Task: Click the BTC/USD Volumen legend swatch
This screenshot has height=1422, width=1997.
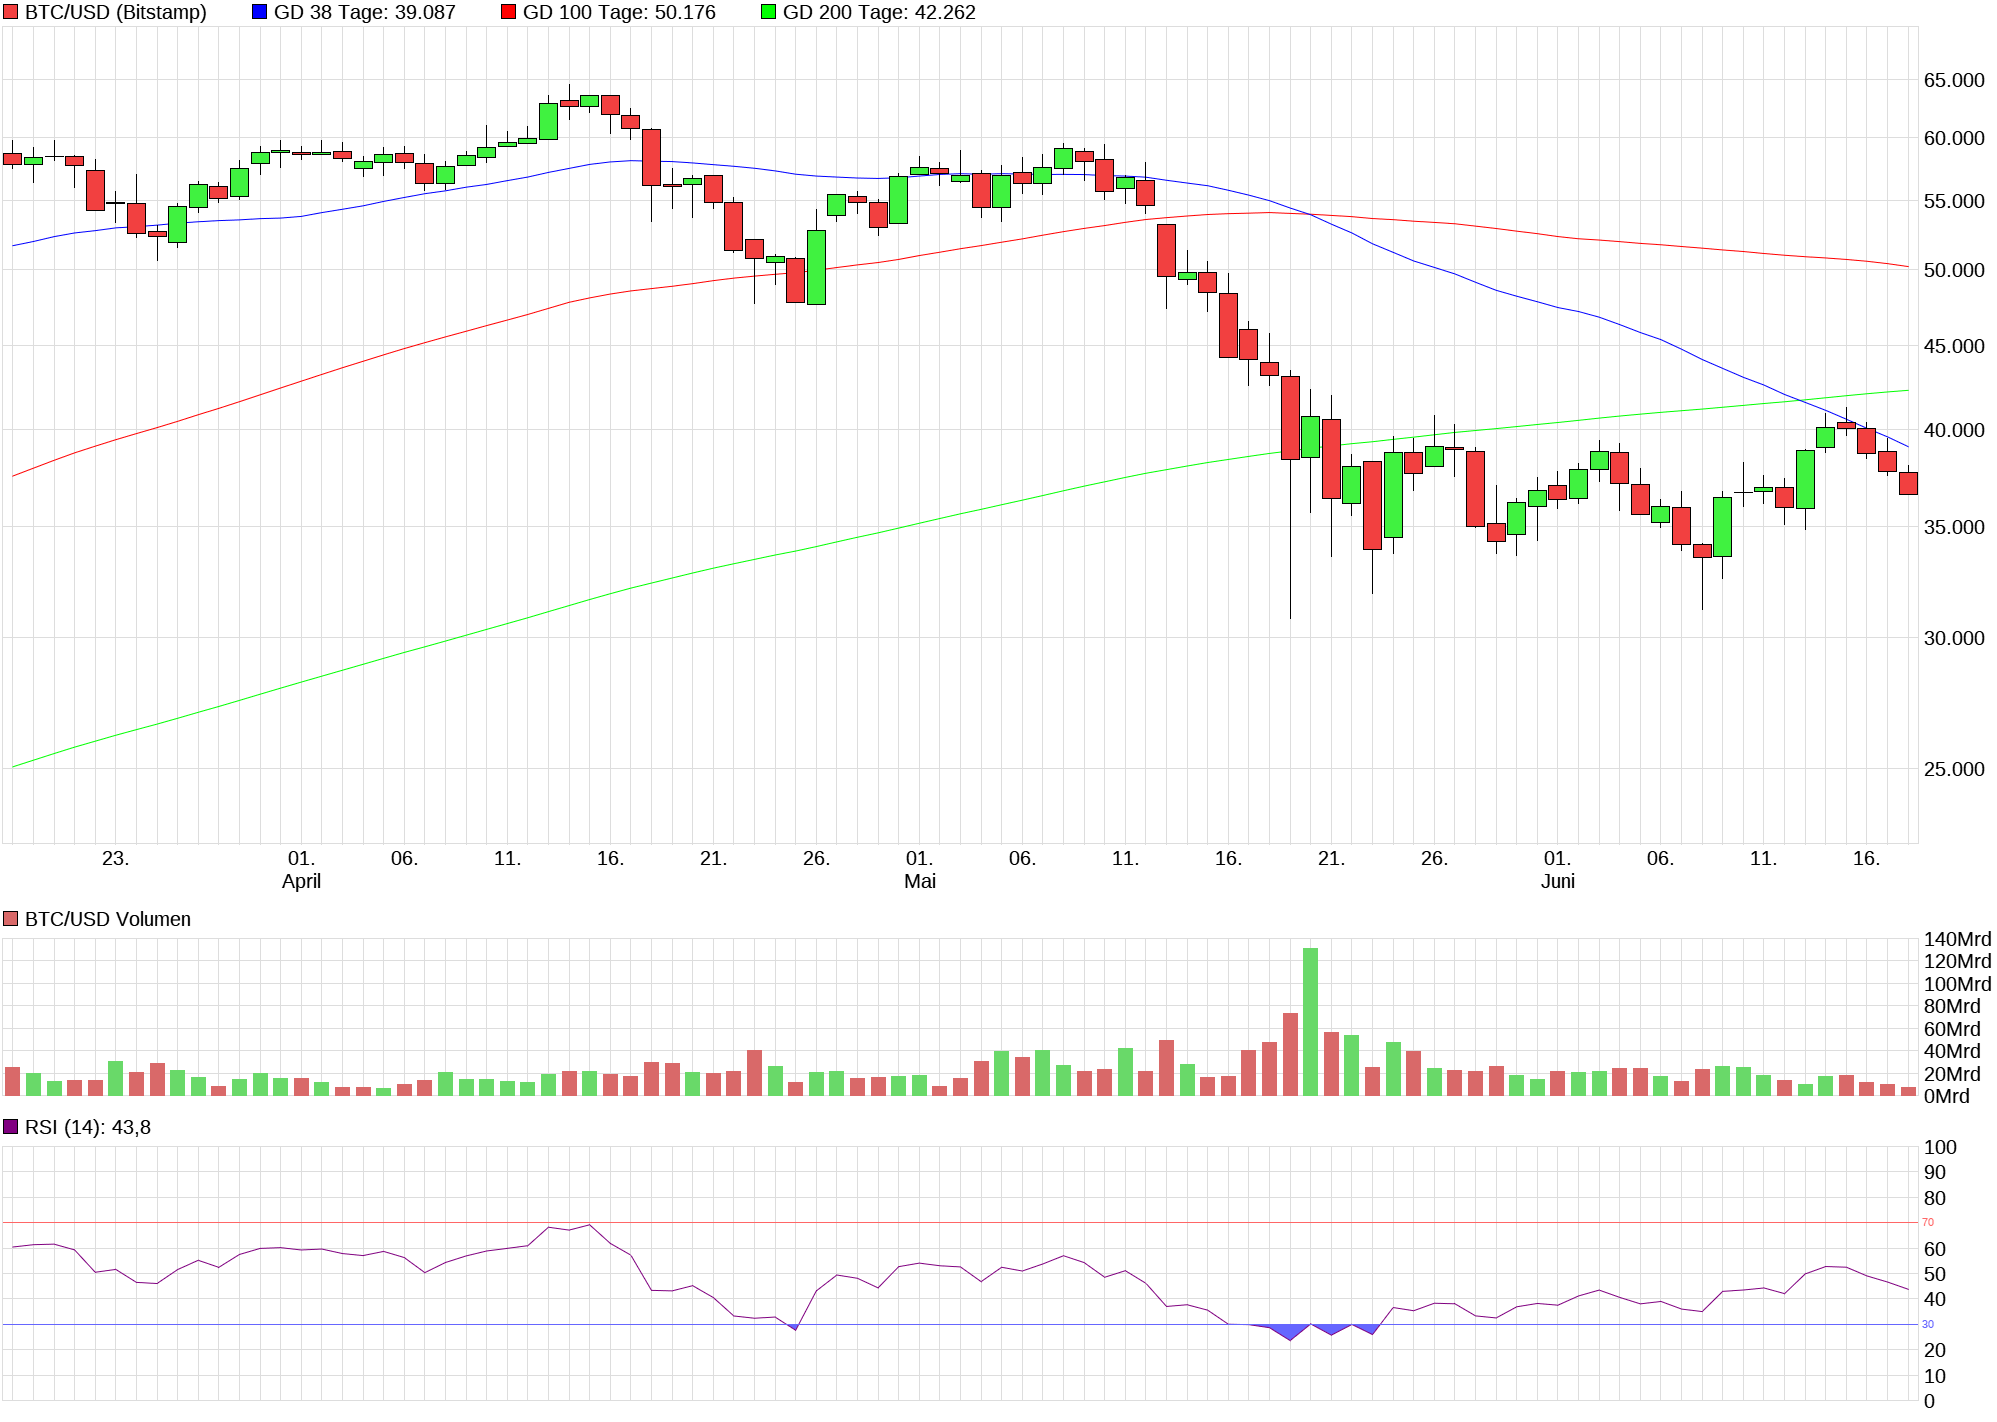Action: coord(11,919)
